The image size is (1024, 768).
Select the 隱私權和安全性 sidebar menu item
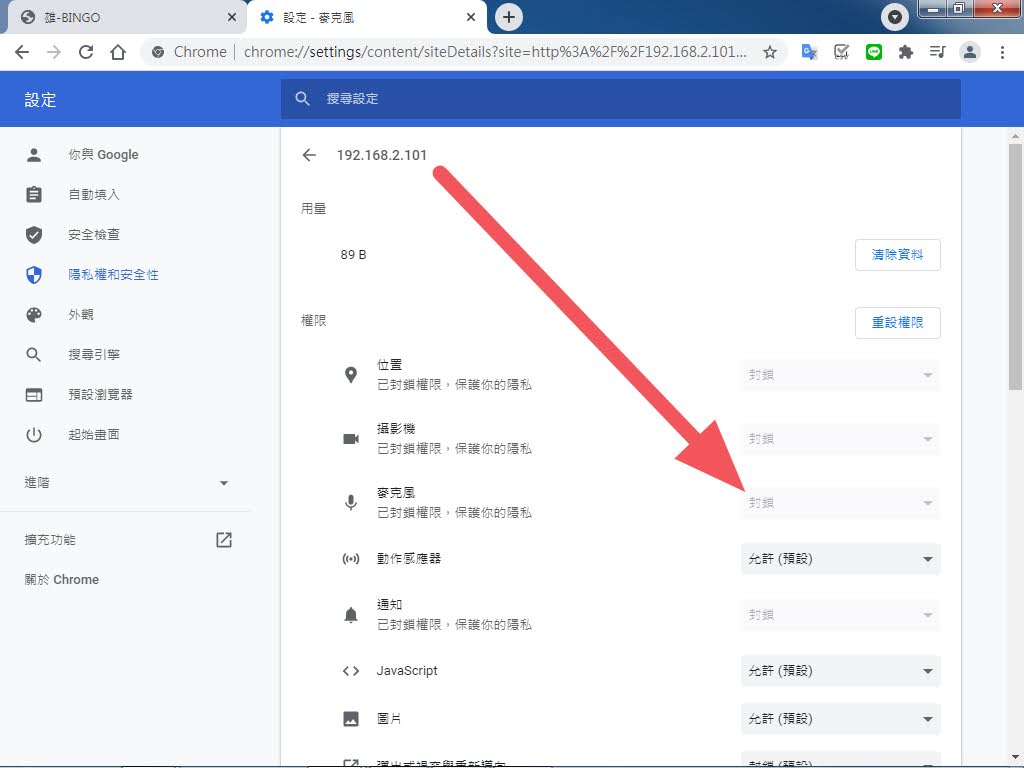coord(113,274)
